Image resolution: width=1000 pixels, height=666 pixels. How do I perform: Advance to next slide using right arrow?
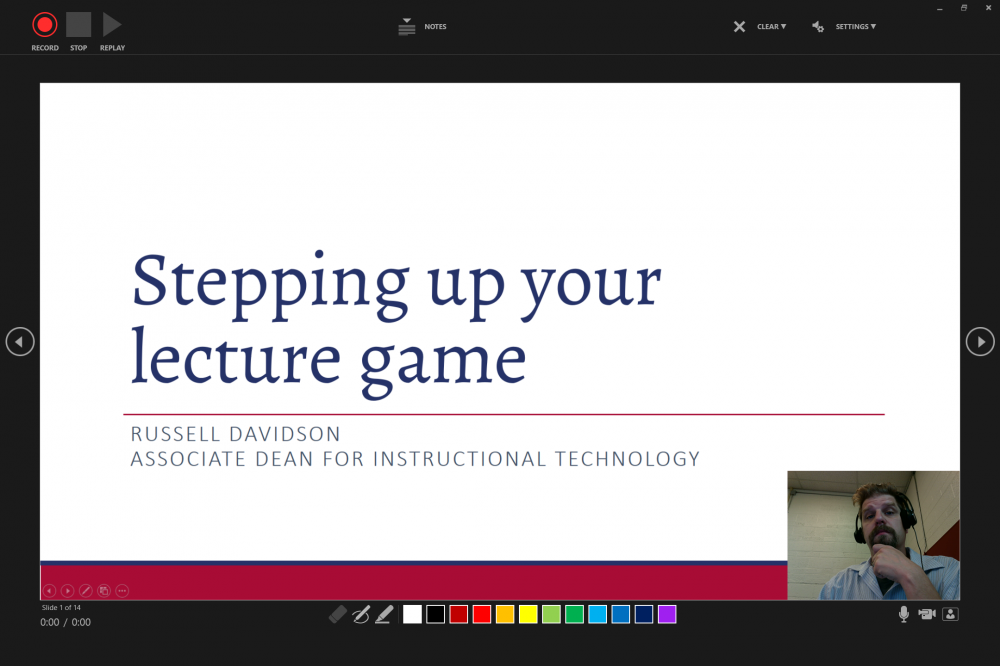tap(980, 342)
